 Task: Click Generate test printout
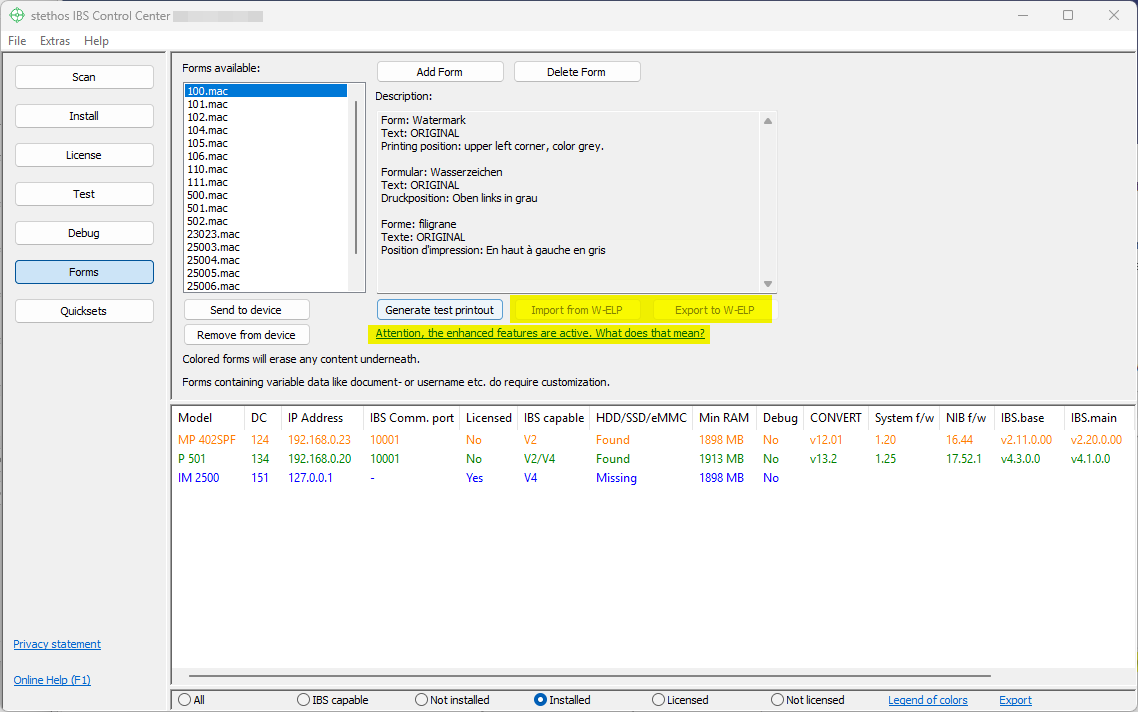pyautogui.click(x=439, y=310)
